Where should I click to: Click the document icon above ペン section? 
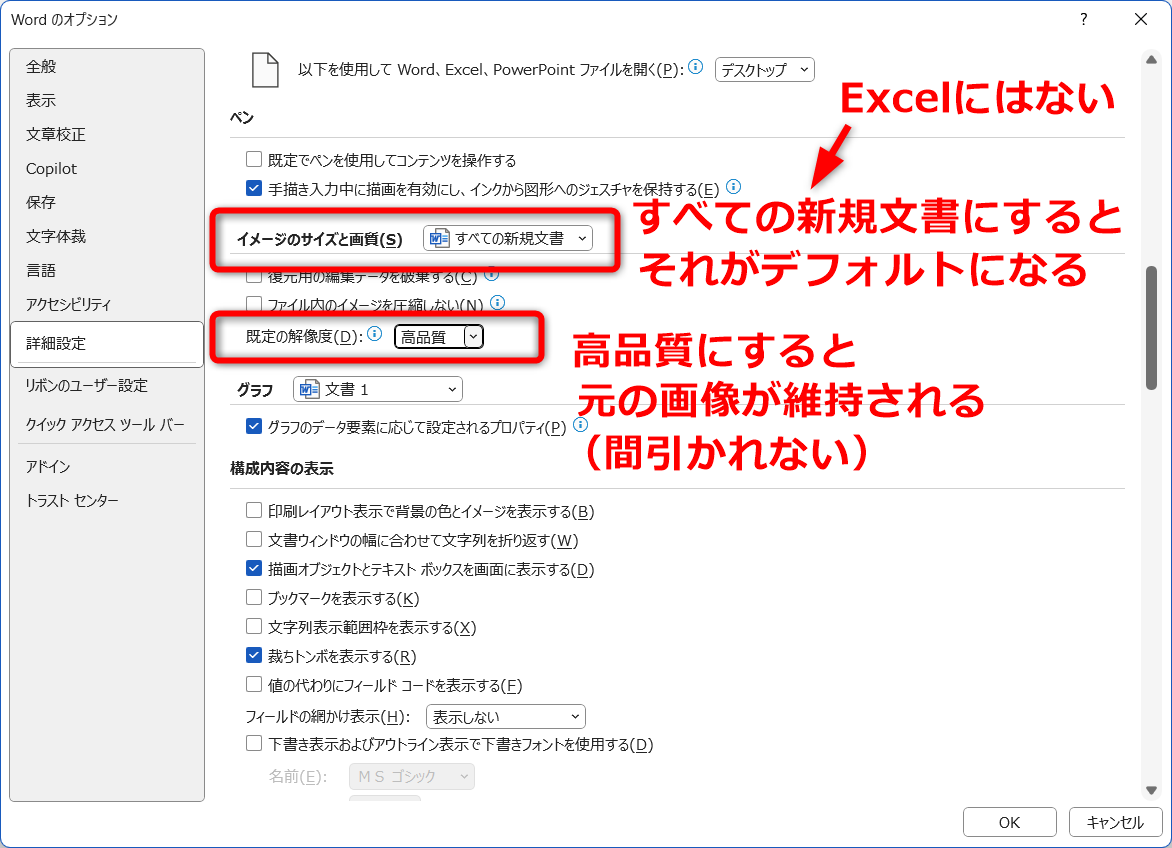tap(265, 70)
